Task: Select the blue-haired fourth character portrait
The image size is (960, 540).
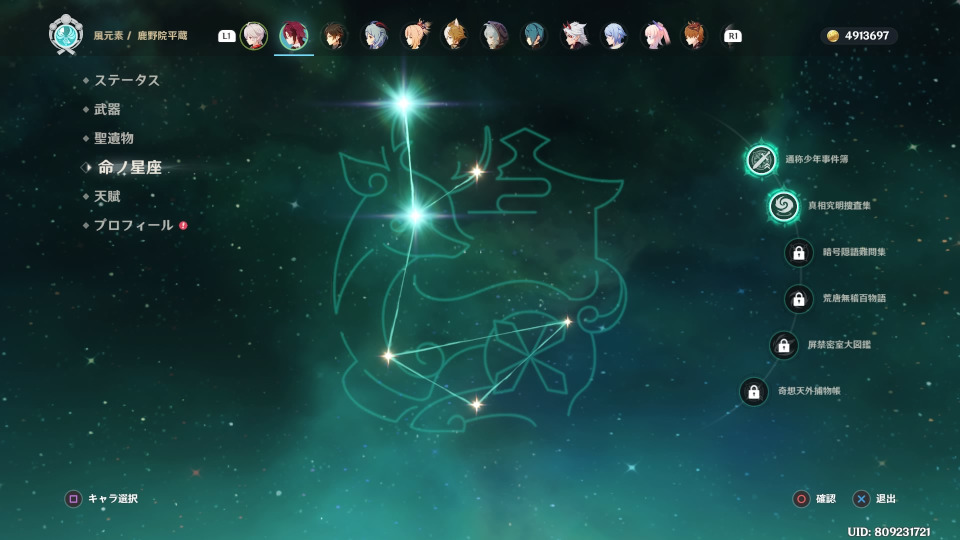Action: click(x=375, y=36)
